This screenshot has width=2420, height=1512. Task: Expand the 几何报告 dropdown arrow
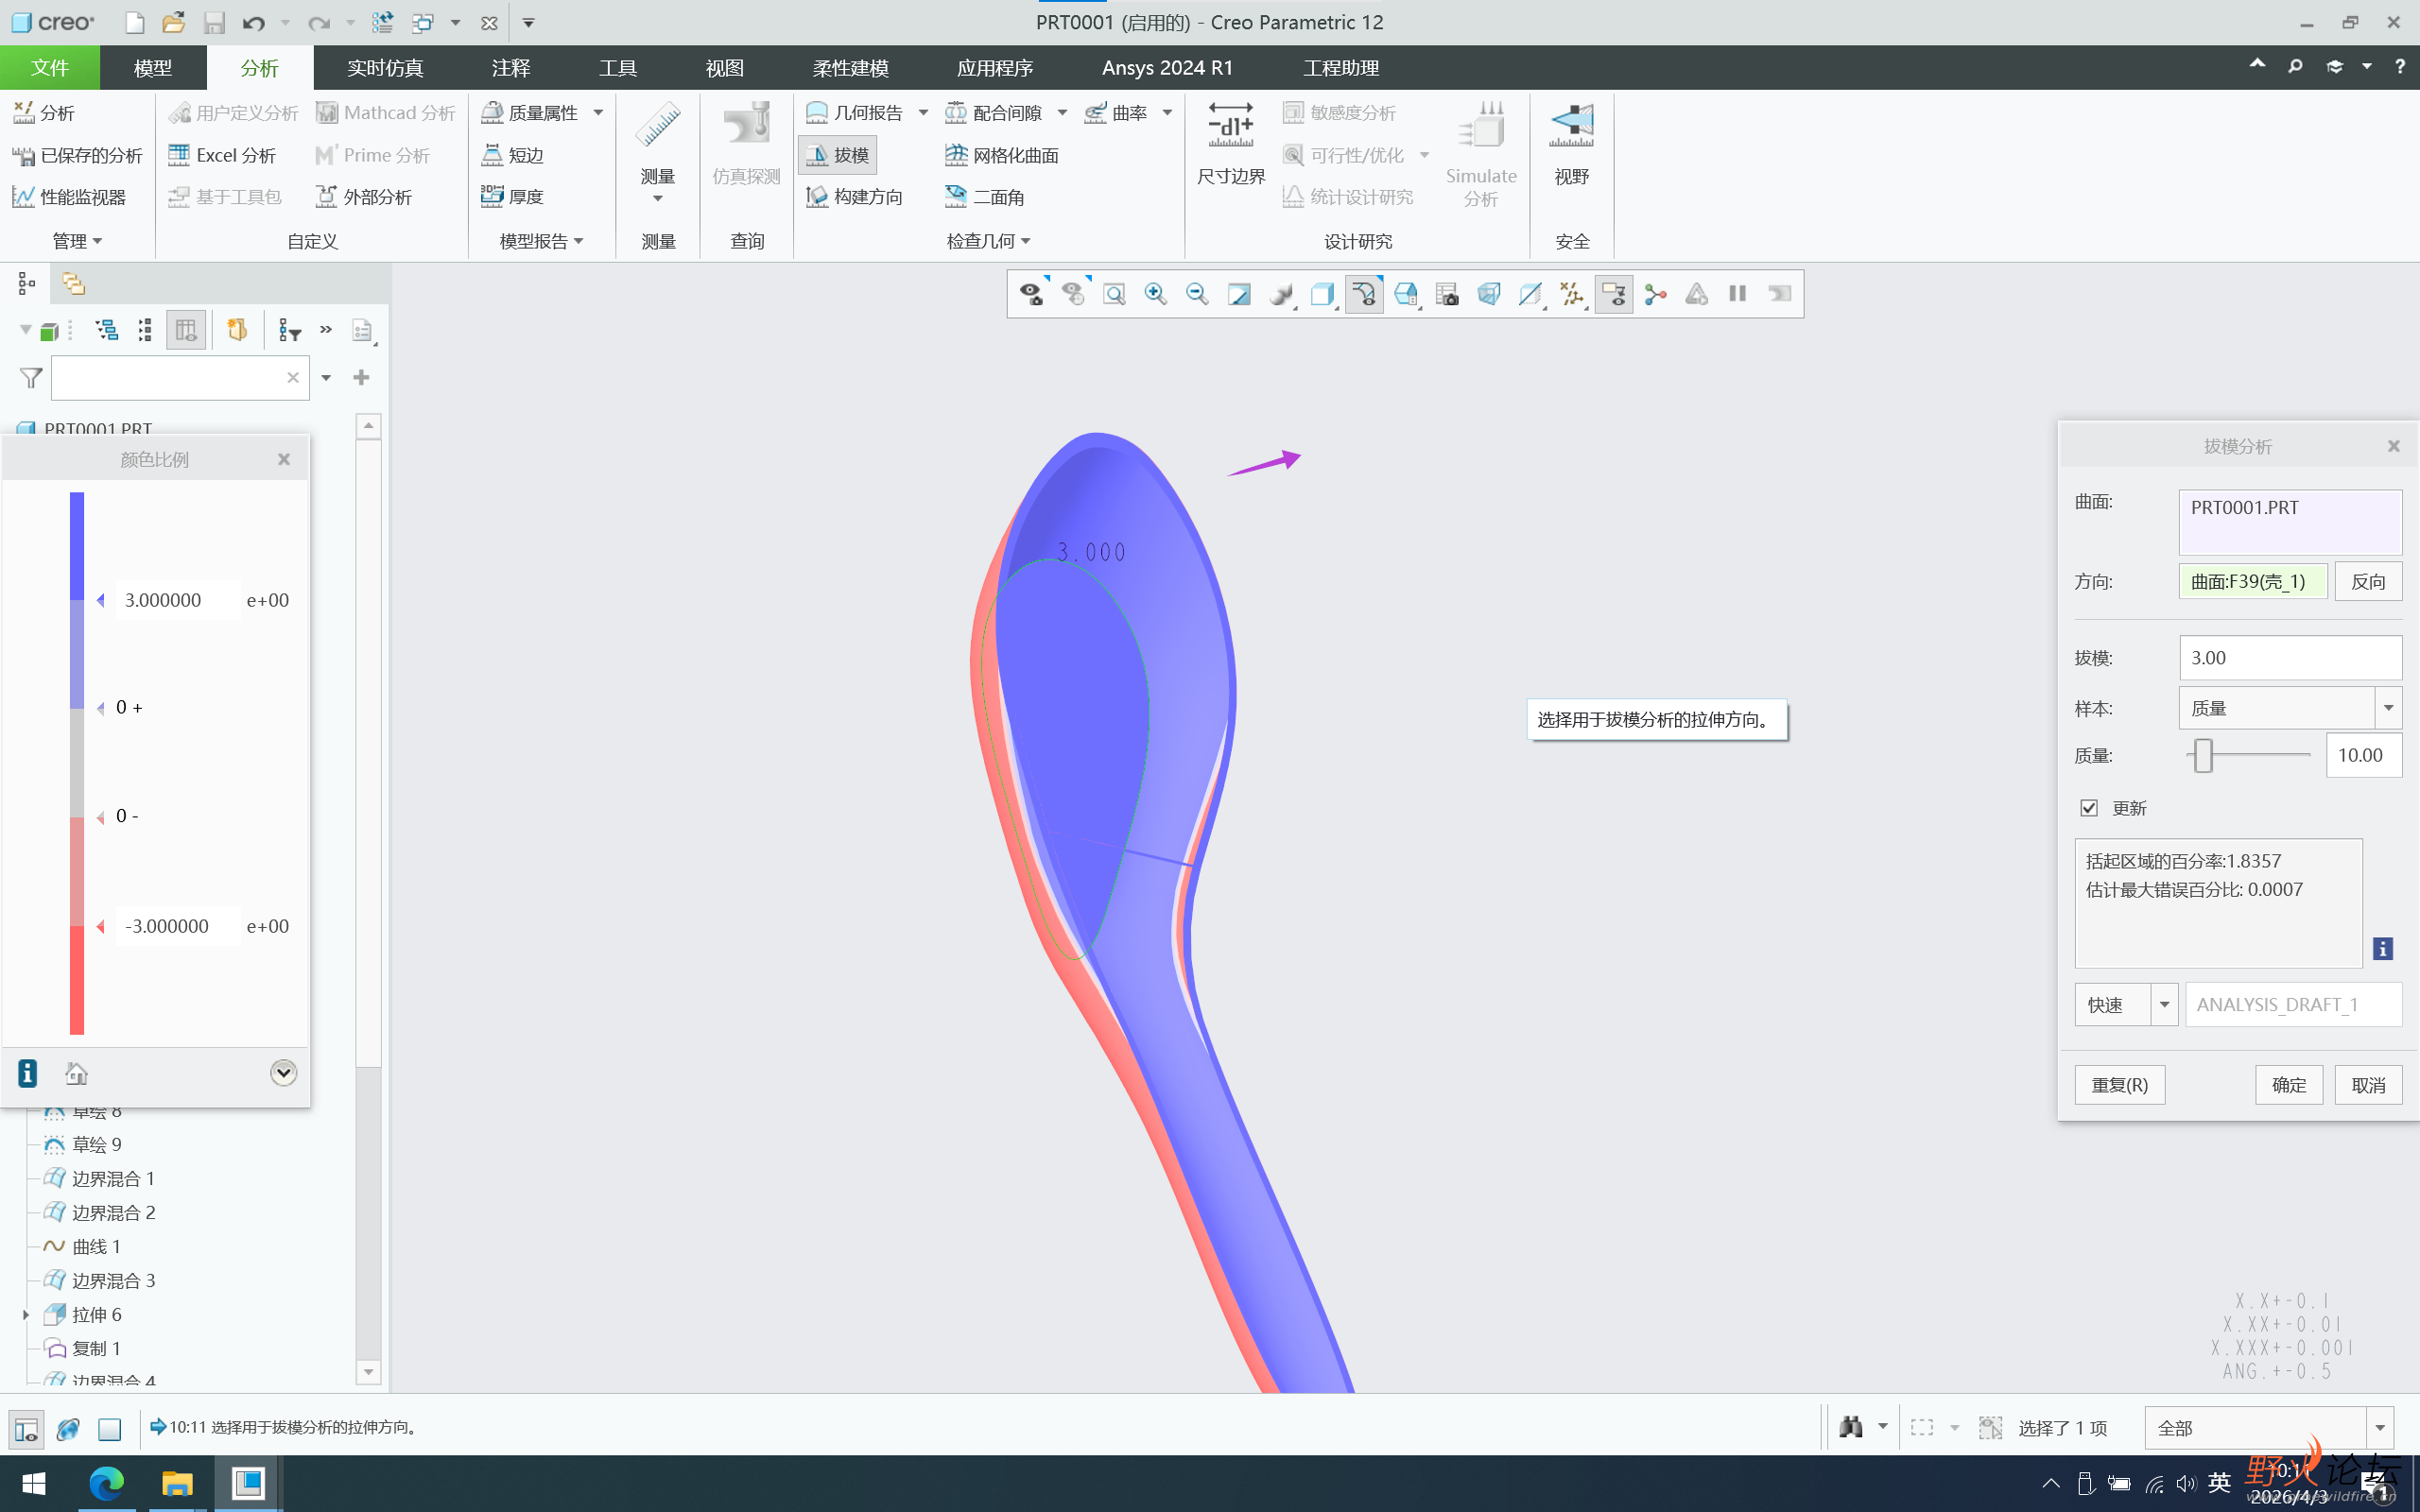[x=923, y=113]
